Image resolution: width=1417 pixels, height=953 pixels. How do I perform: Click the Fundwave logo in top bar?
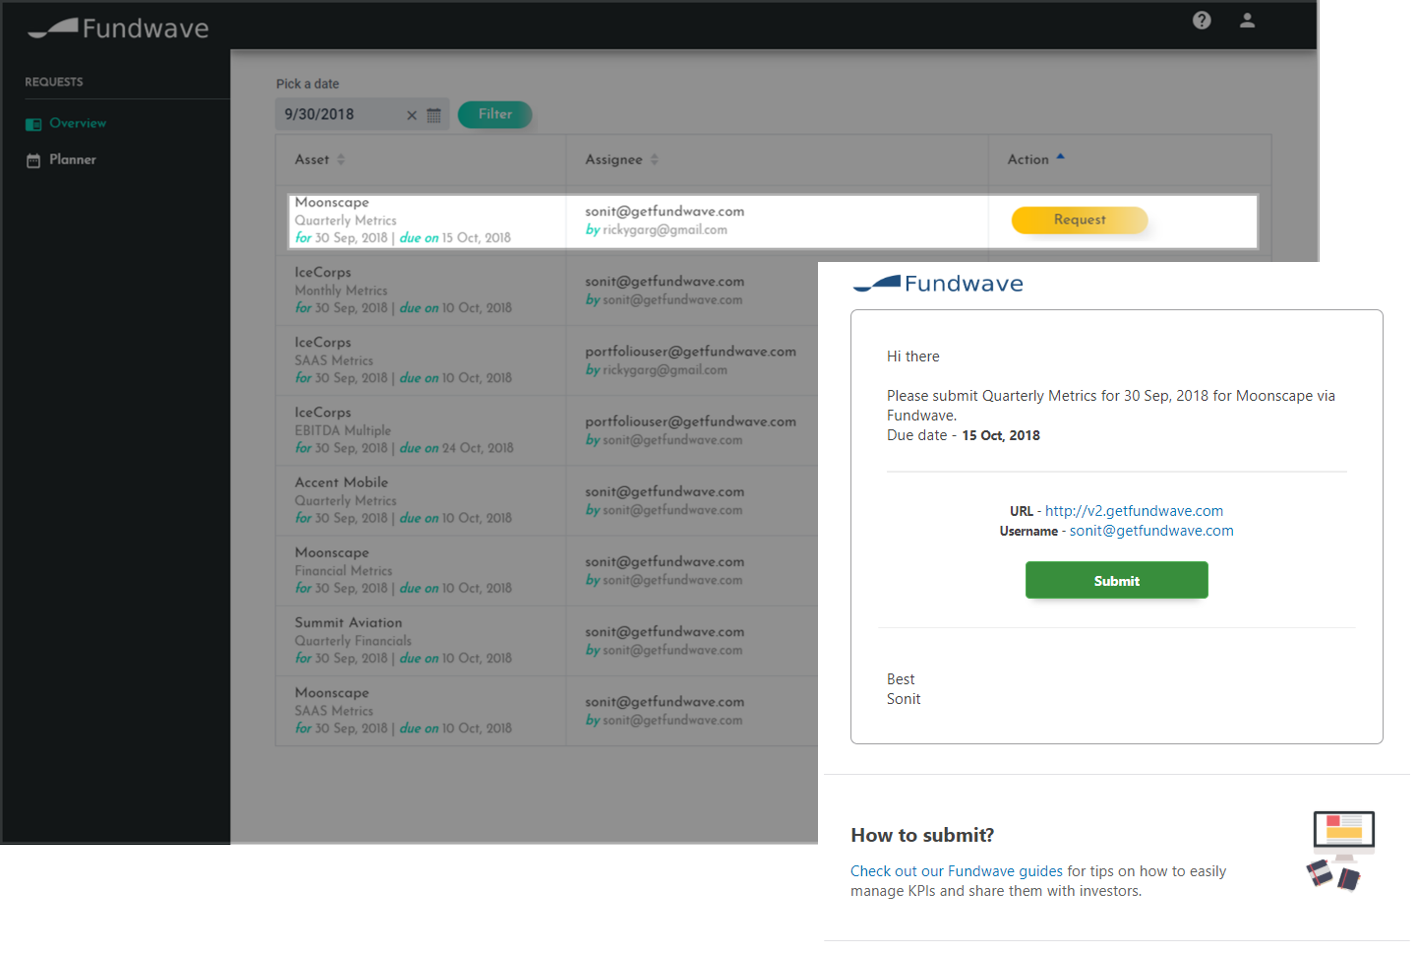118,28
